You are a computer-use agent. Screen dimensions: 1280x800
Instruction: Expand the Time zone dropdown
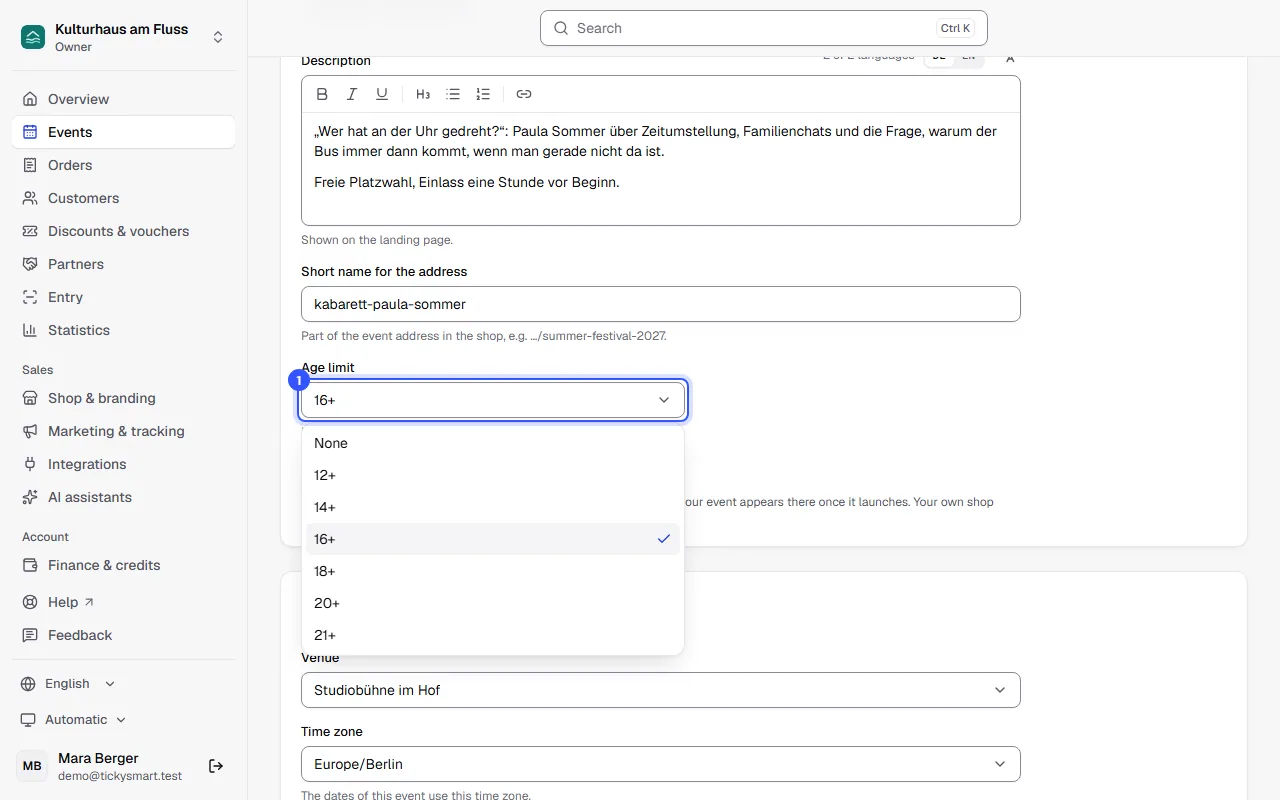pyautogui.click(x=661, y=764)
